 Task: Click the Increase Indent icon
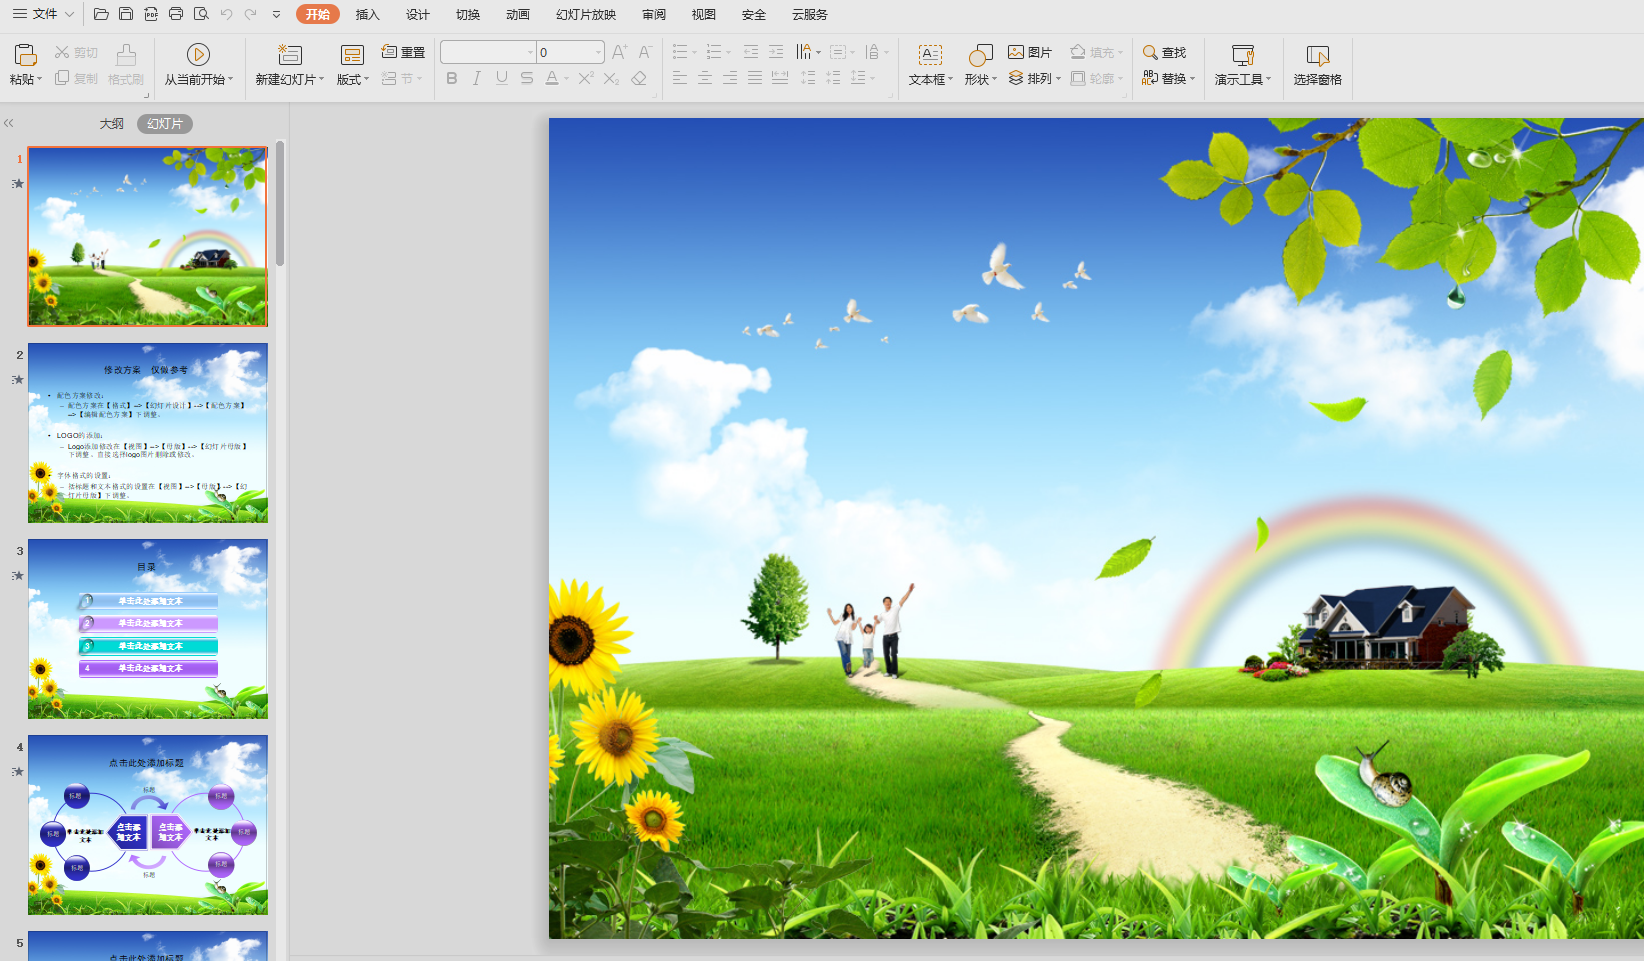tap(776, 52)
